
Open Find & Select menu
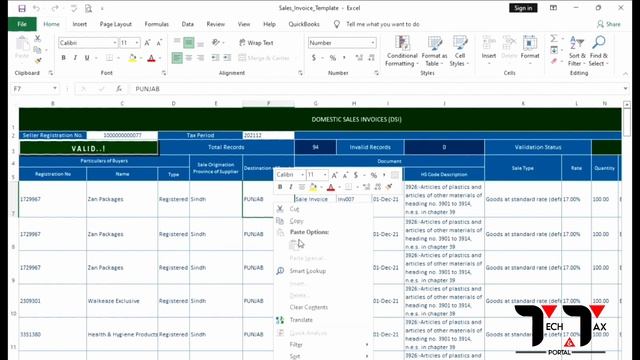point(599,51)
